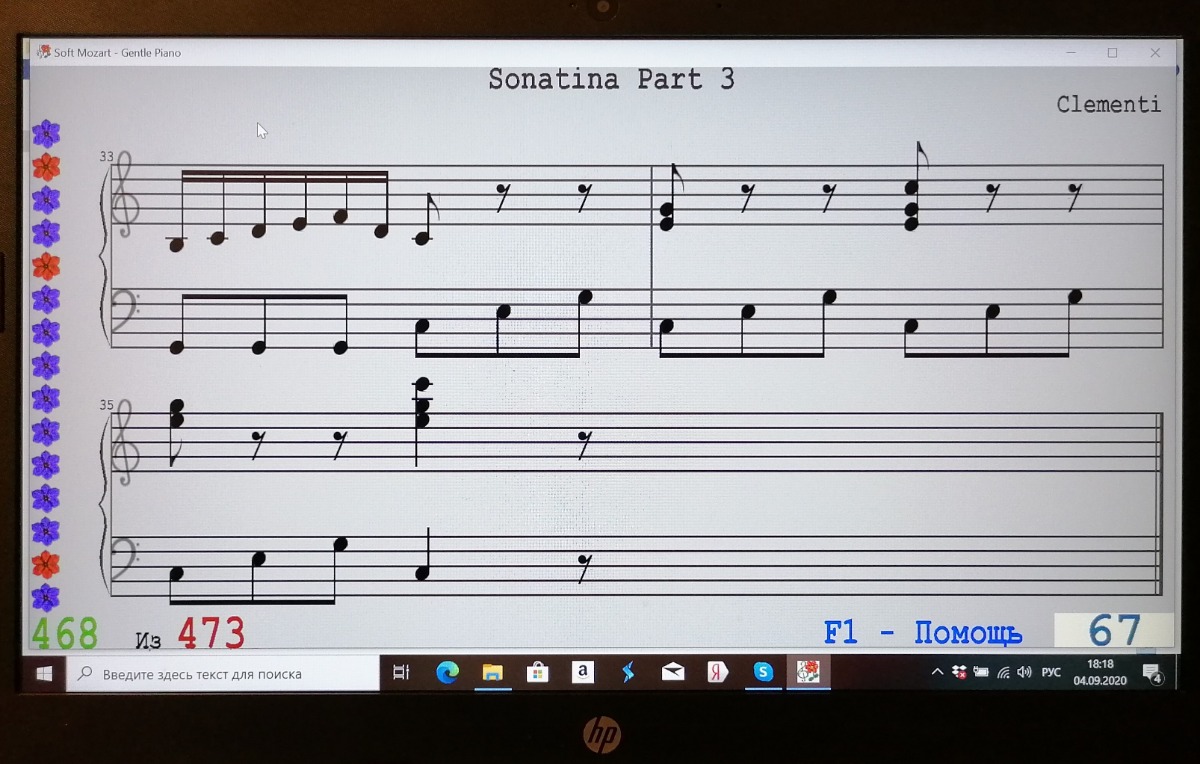Screen dimensions: 1200x764
Task: Open the Mail app from the taskbar
Action: coord(673,673)
